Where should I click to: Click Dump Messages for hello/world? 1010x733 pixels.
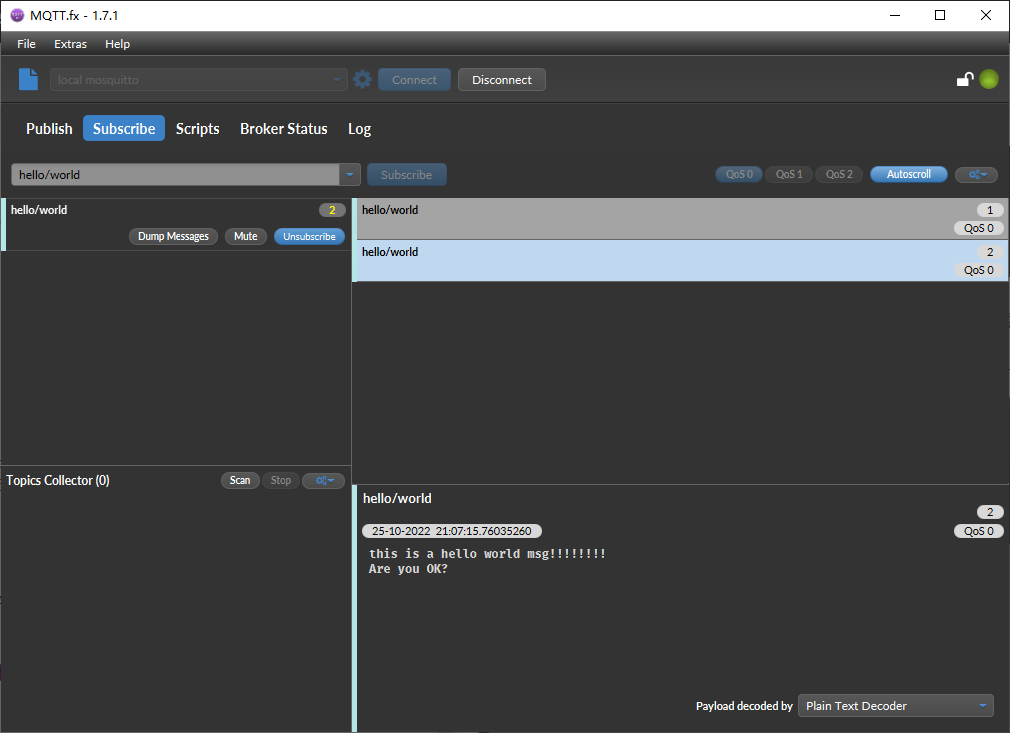[173, 236]
